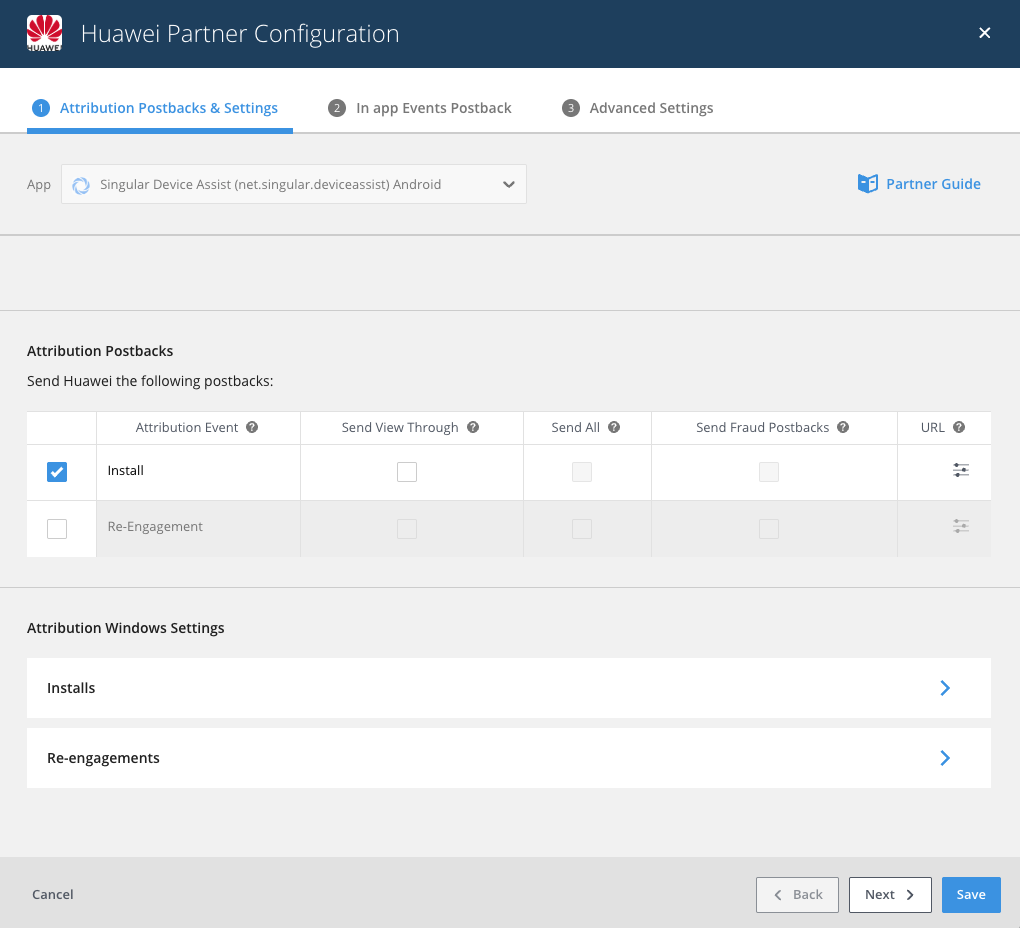Viewport: 1020px width, 928px height.
Task: Expand the Re-engagements attribution window settings
Action: 509,758
